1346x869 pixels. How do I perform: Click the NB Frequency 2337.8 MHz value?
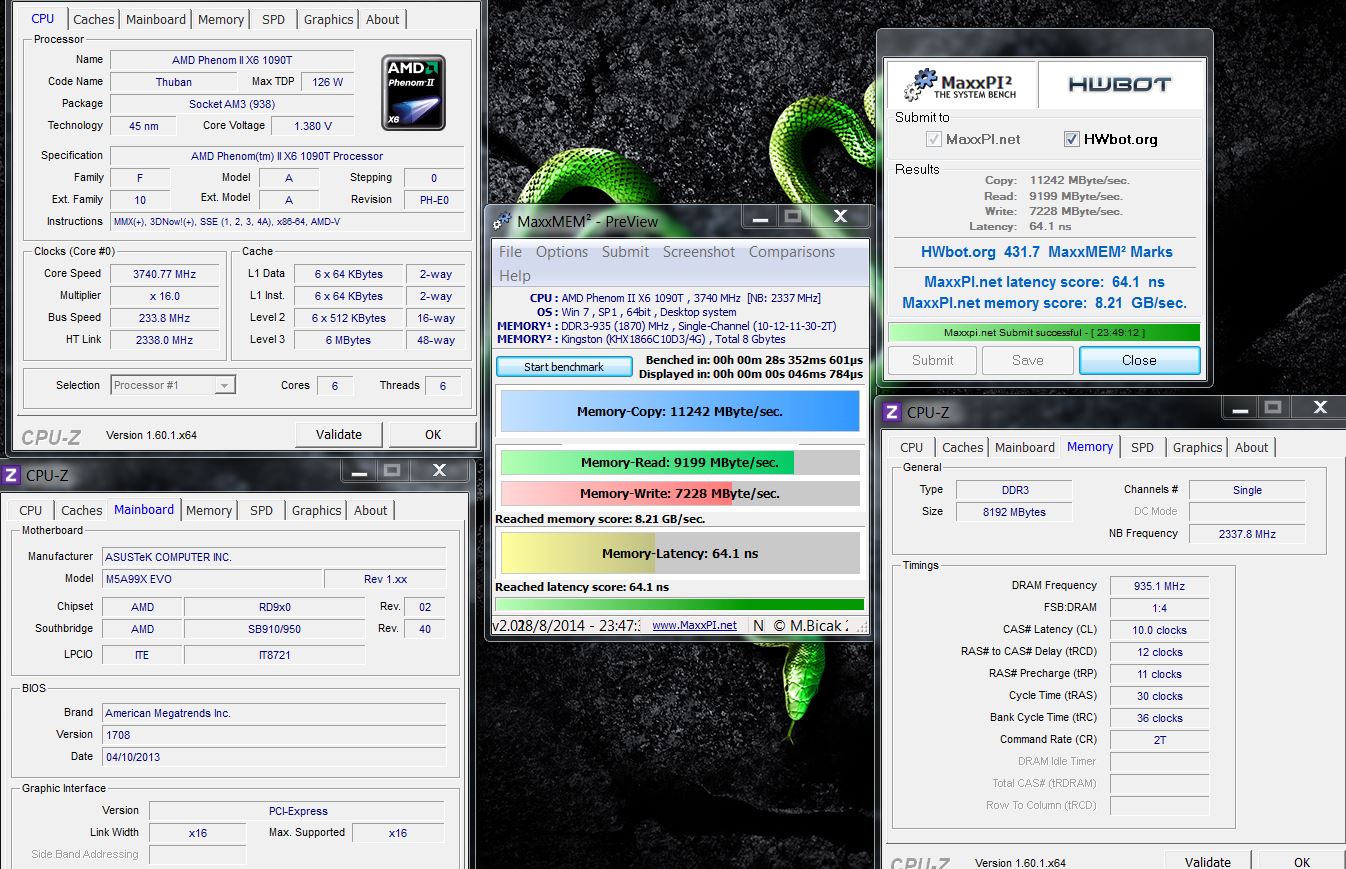click(1247, 534)
